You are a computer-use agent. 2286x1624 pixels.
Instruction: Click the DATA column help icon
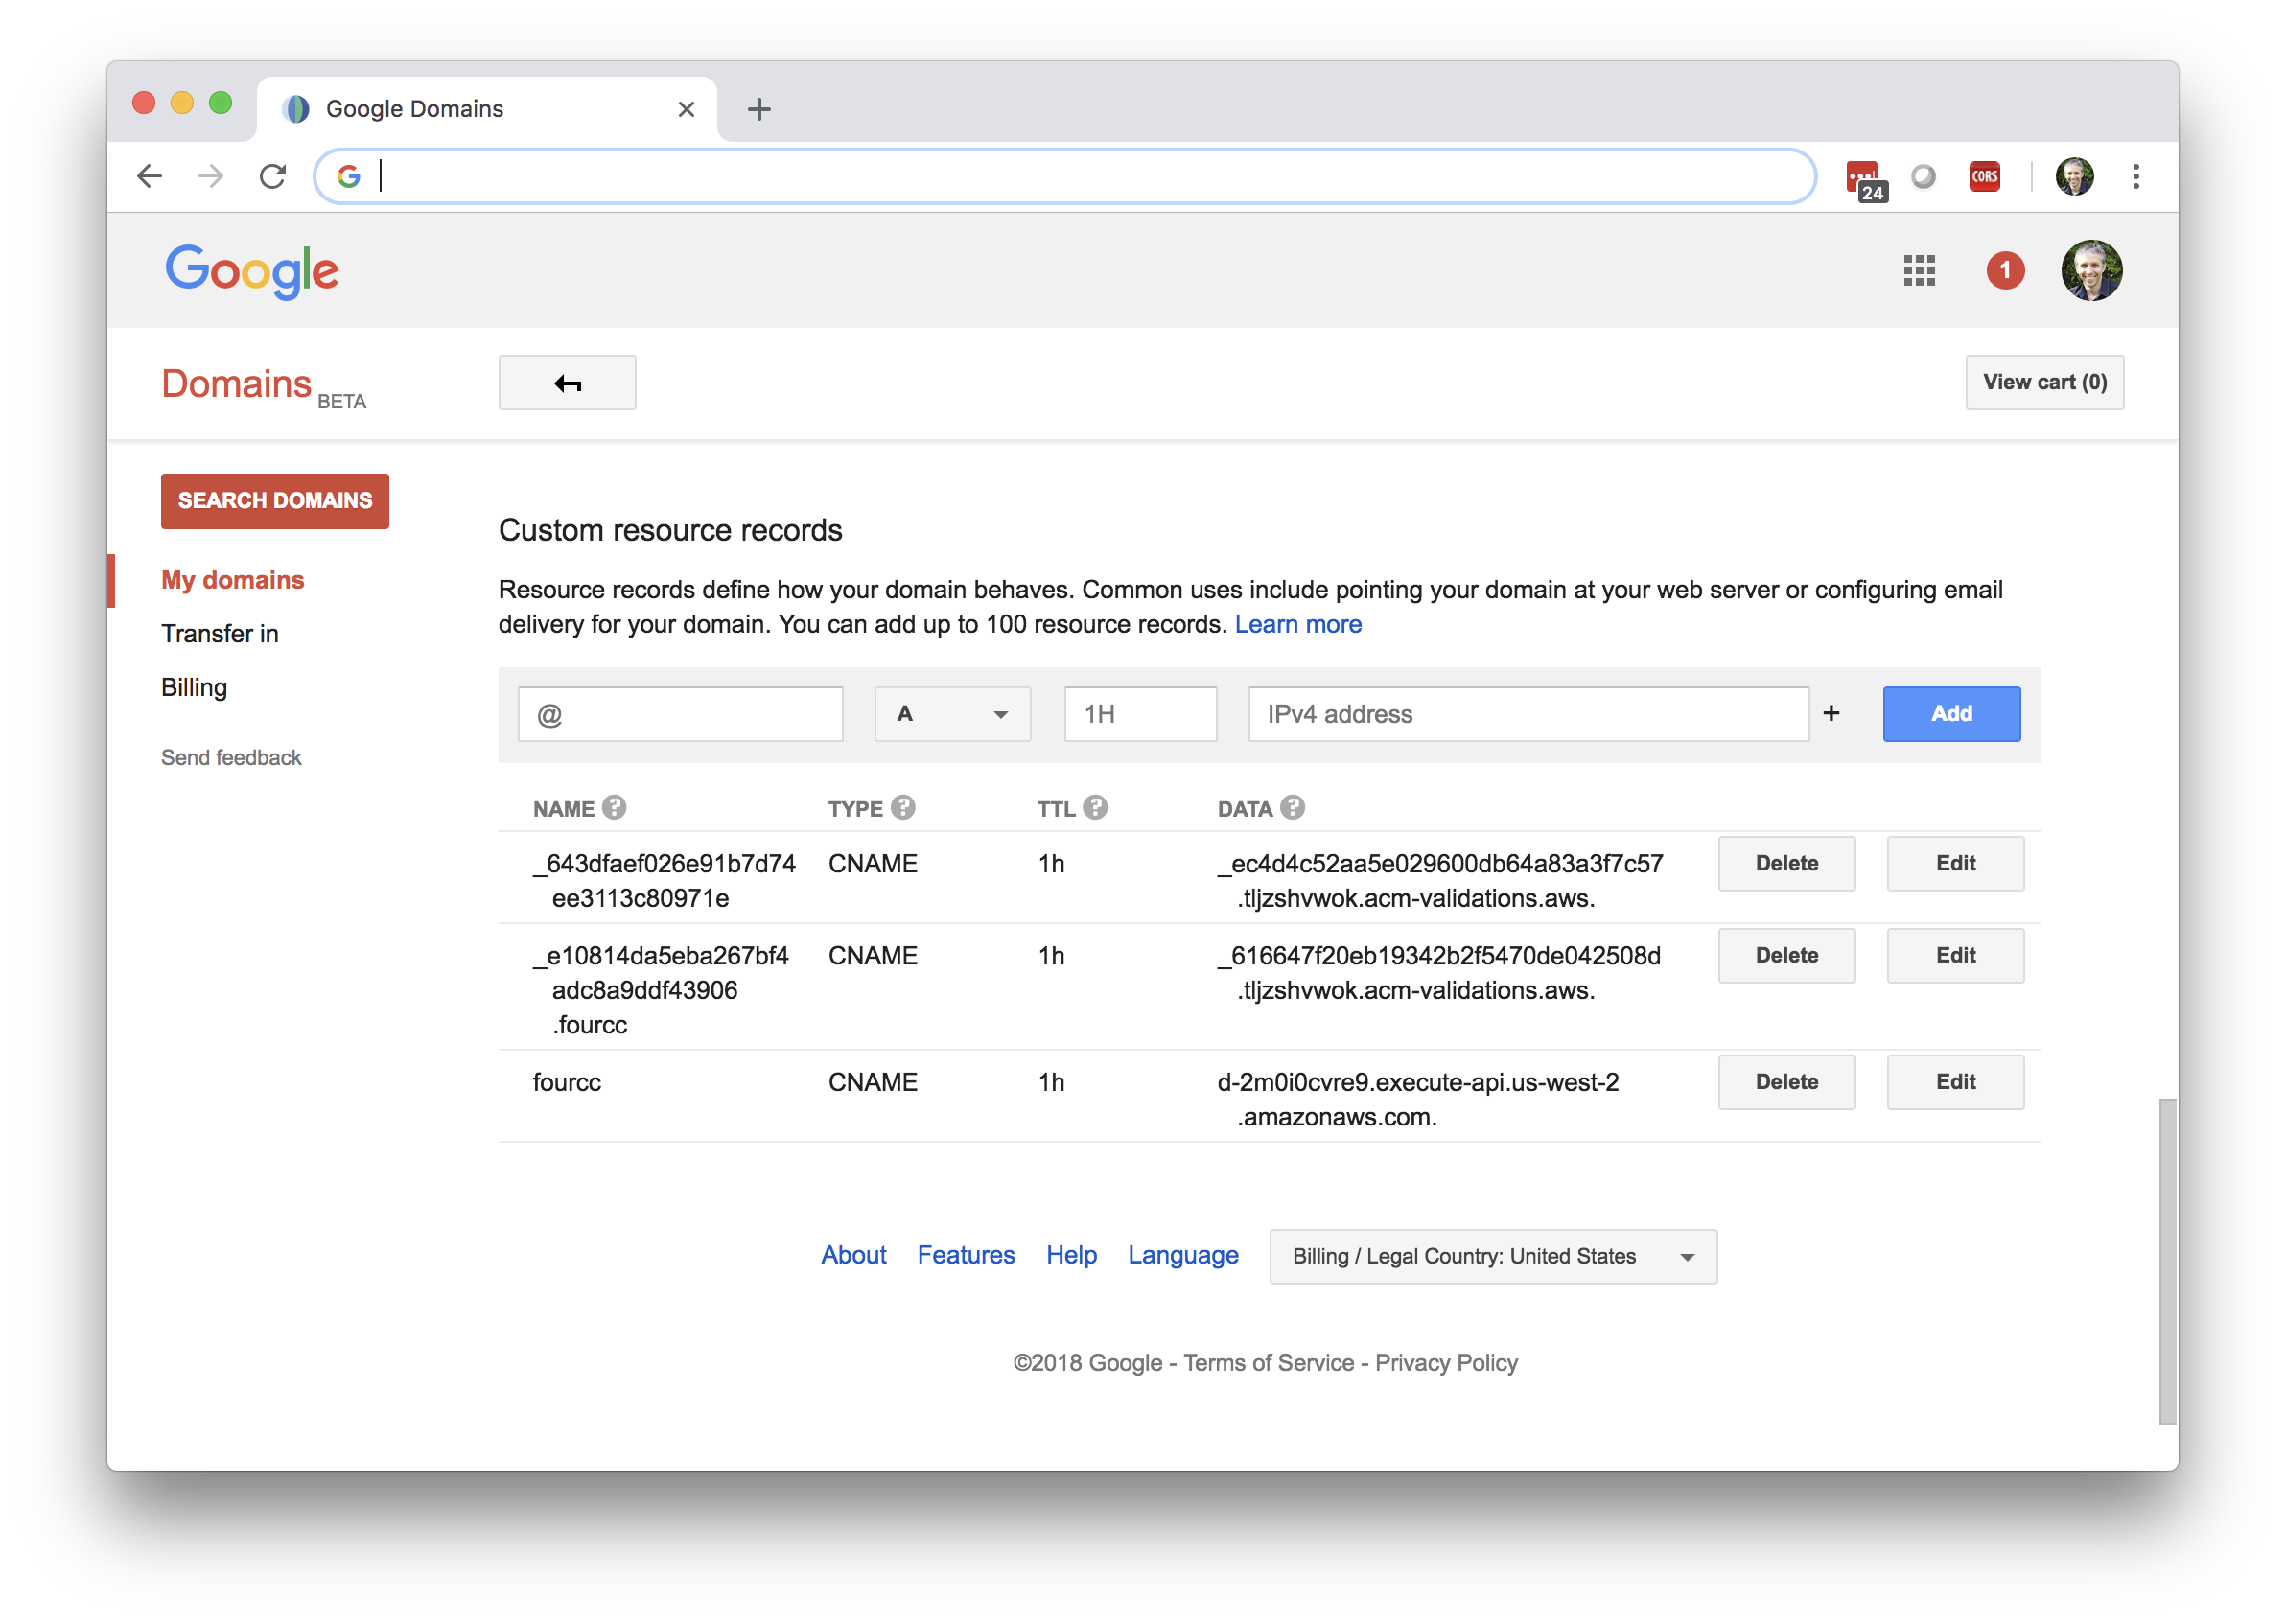1292,807
